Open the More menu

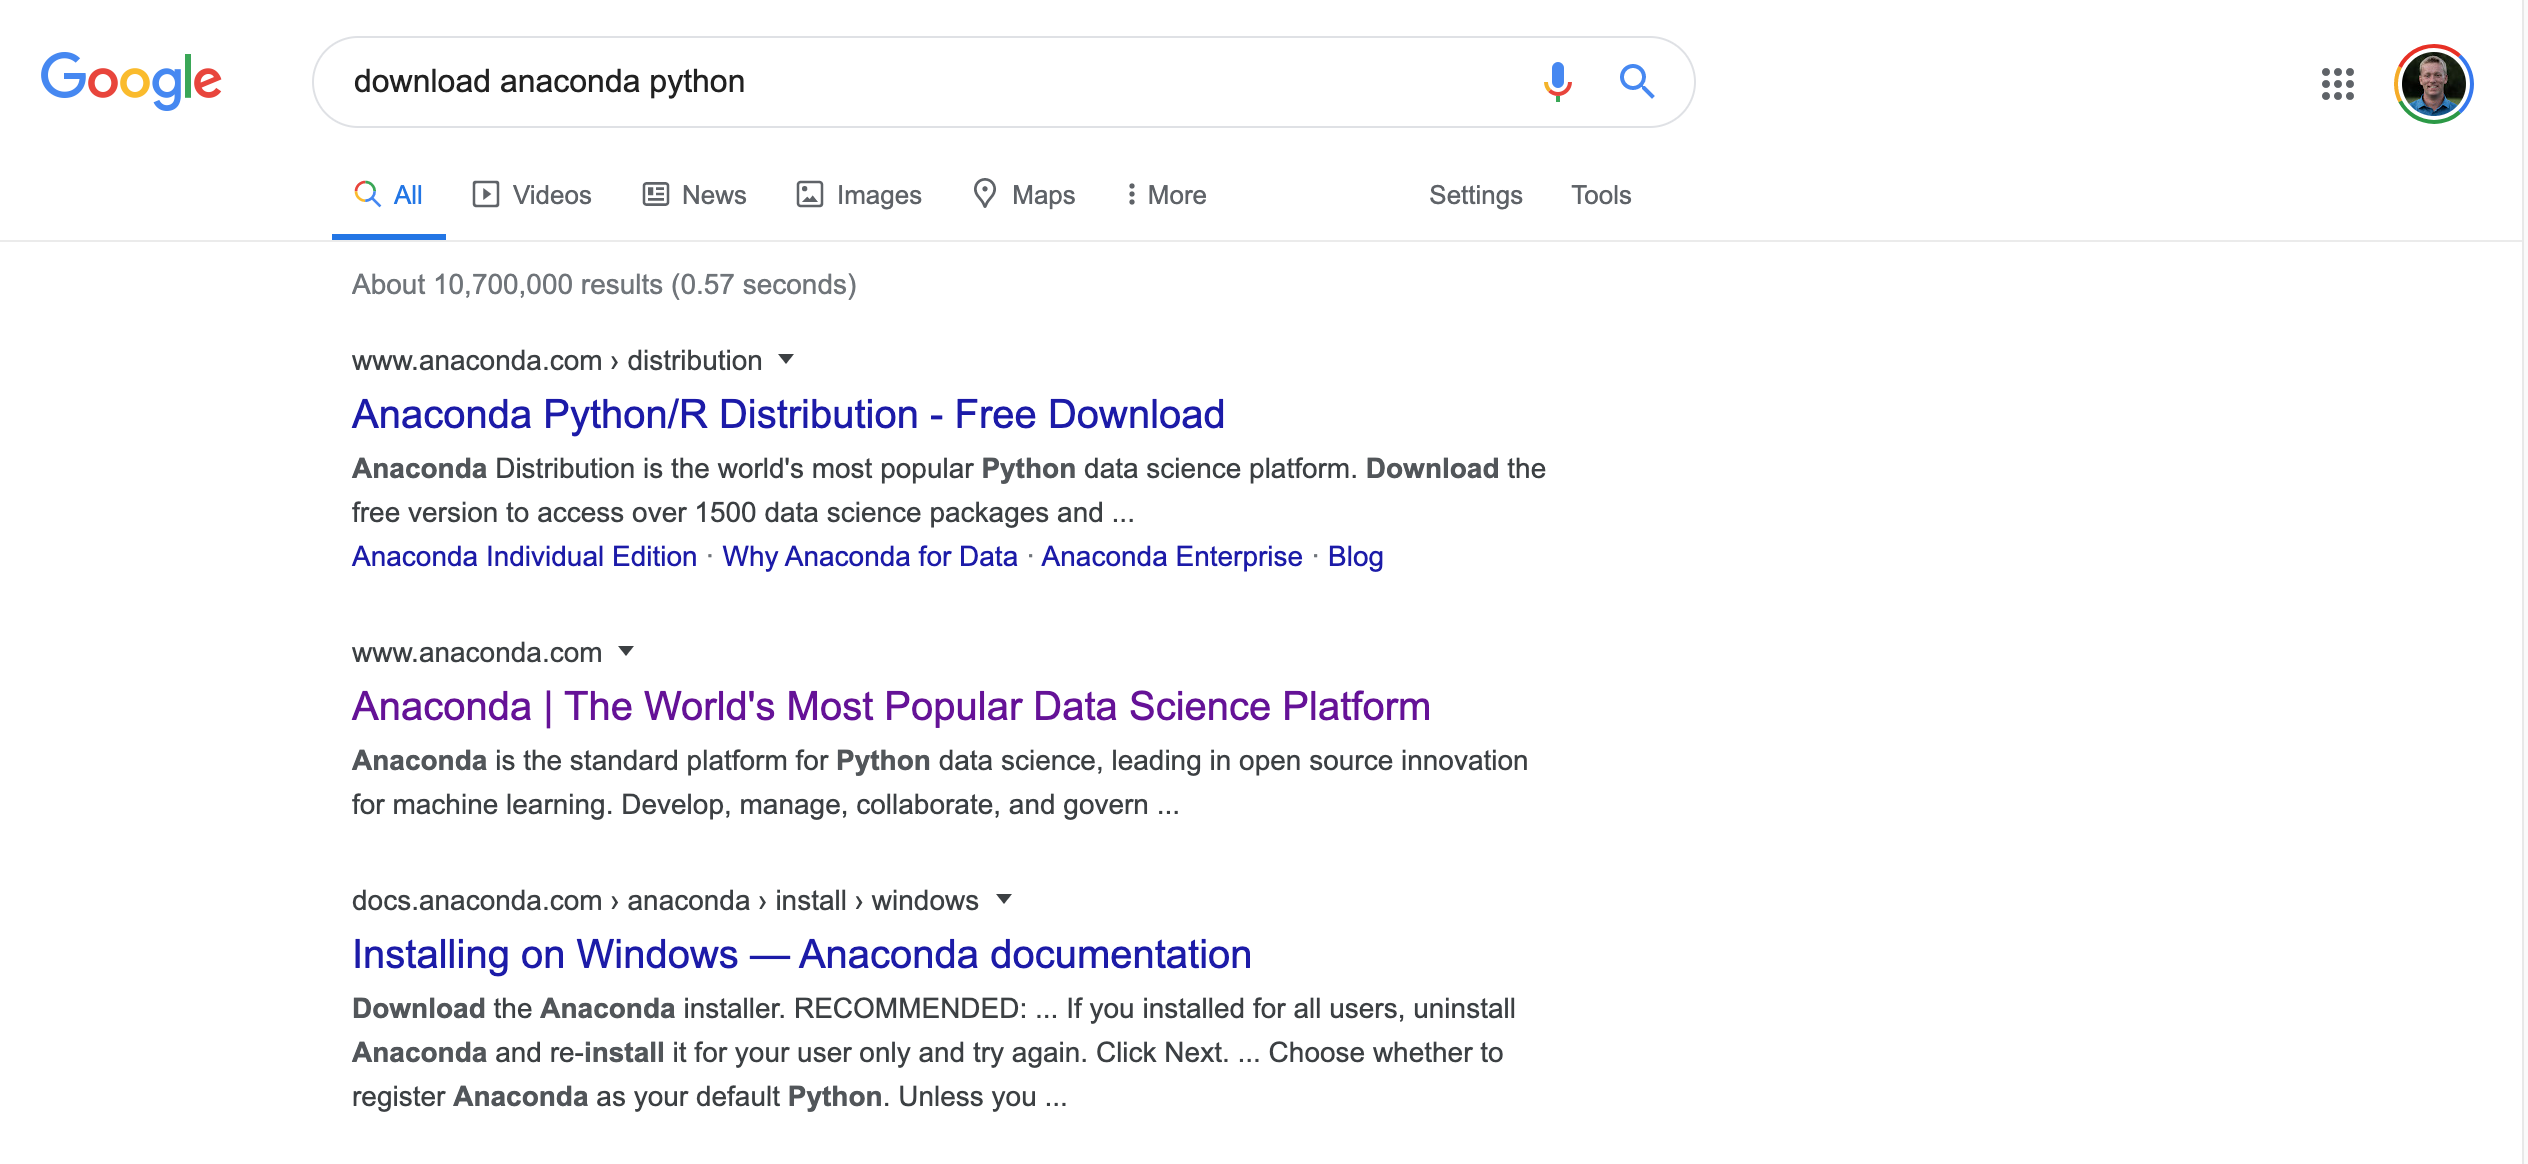click(x=1166, y=195)
